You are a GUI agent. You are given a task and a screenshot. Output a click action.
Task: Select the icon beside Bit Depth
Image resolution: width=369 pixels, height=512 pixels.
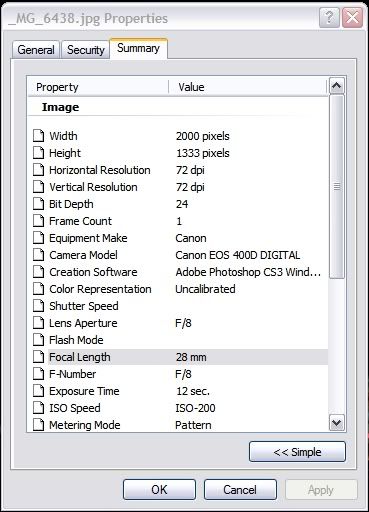tap(39, 204)
